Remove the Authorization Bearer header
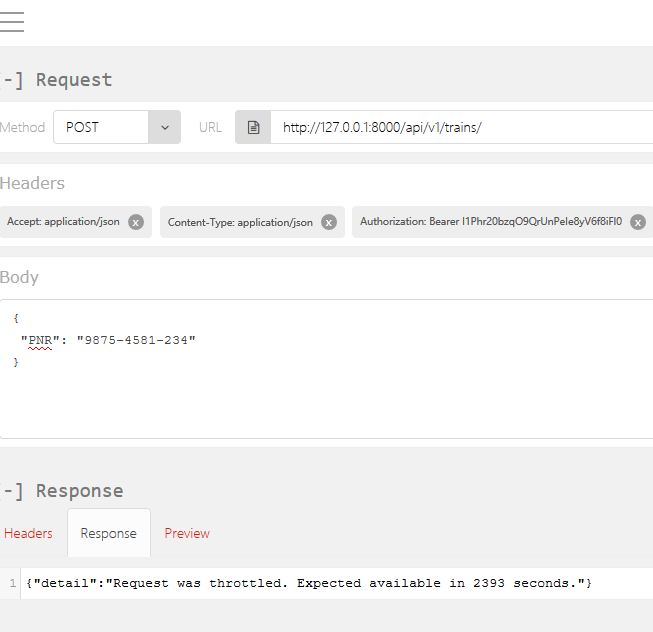Screen dimensions: 653x632 coord(637,222)
